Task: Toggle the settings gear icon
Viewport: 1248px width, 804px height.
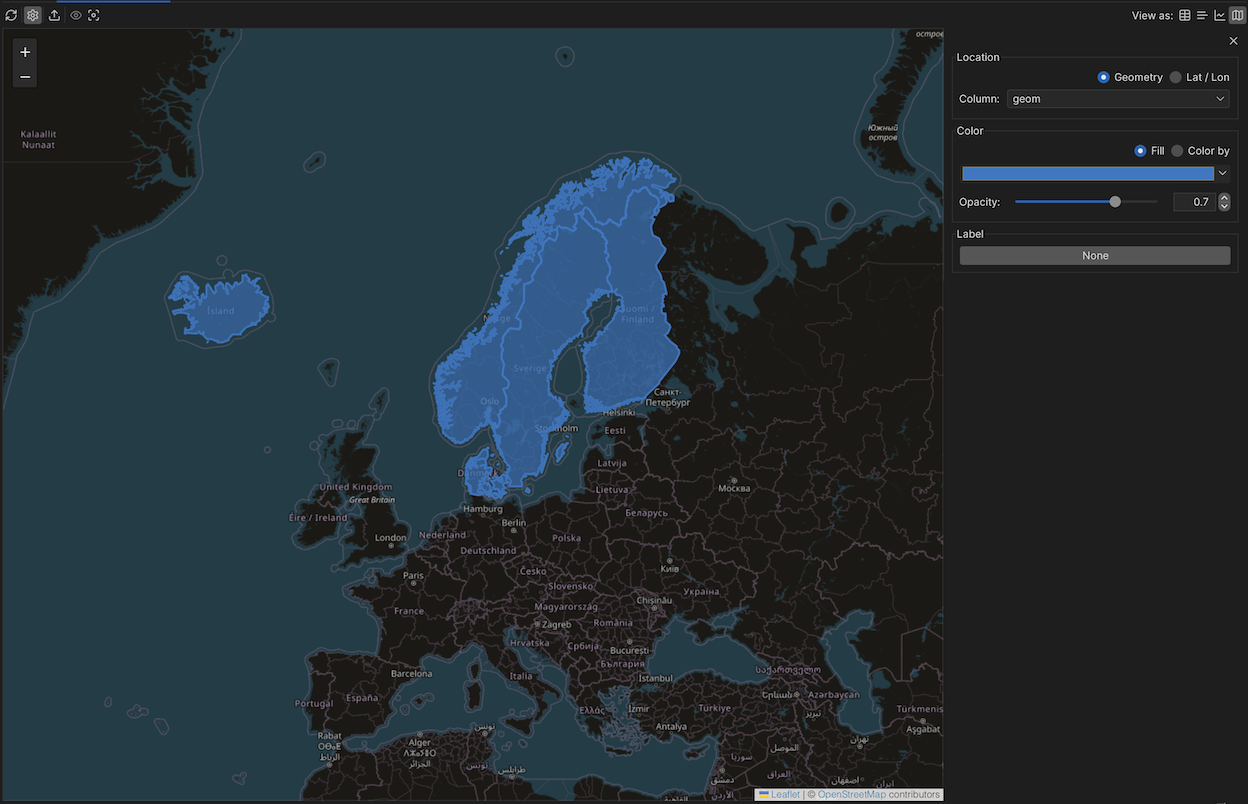Action: tap(33, 15)
